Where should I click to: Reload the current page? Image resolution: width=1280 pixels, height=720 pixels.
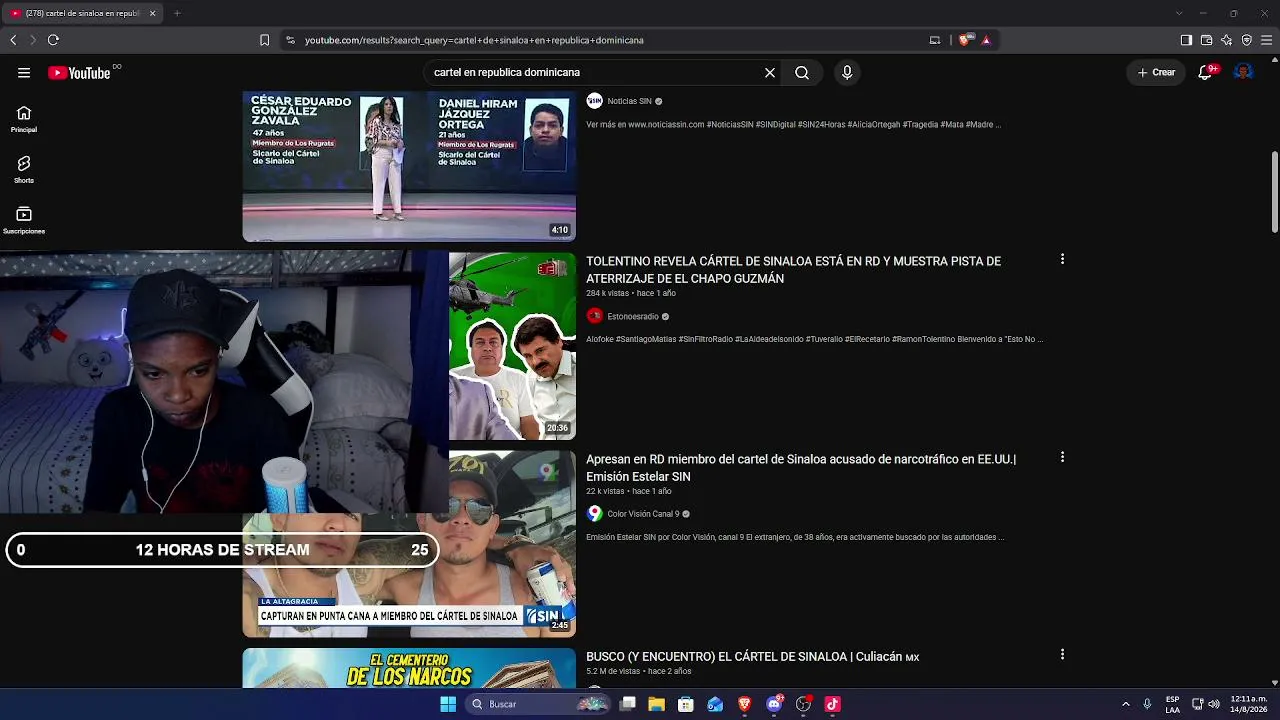point(53,40)
